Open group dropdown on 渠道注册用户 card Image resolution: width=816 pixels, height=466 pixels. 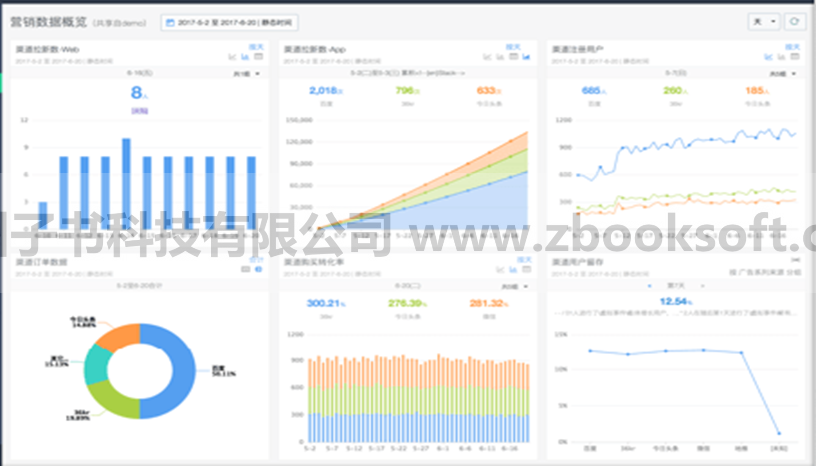pos(783,74)
